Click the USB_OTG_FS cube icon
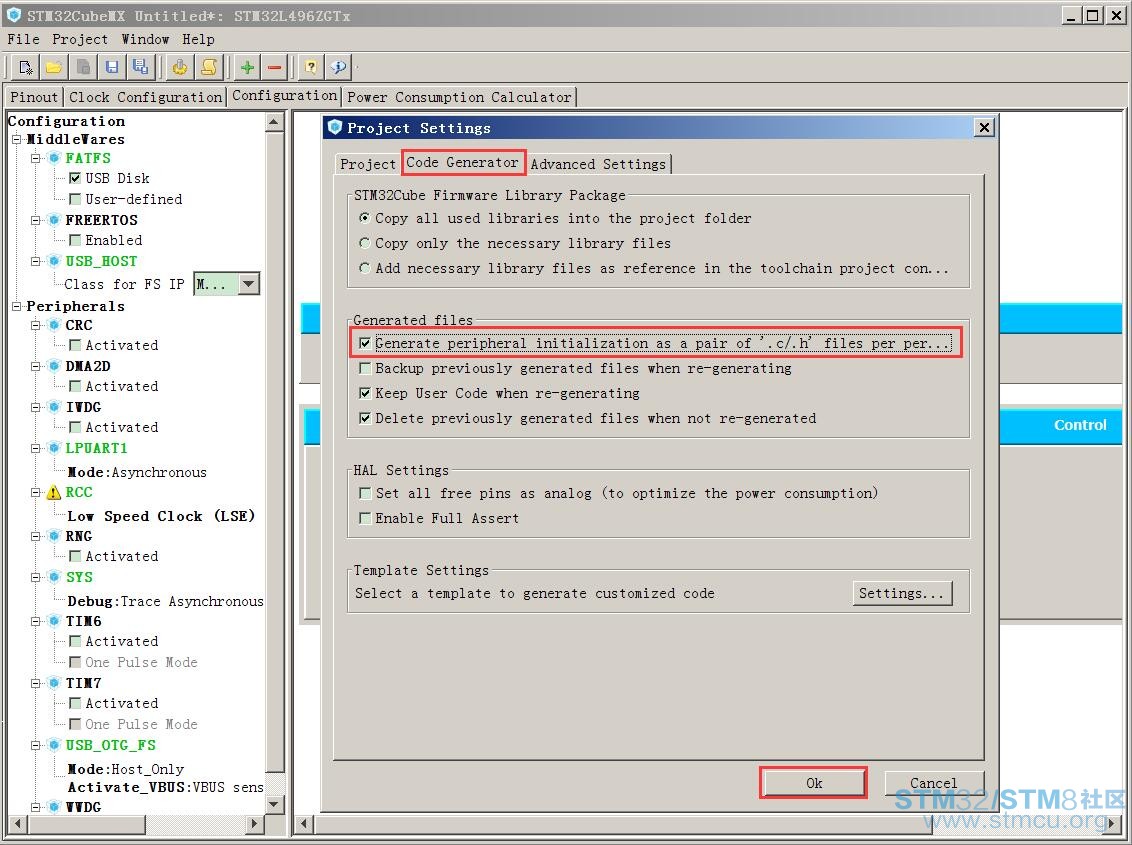1132x845 pixels. (x=54, y=745)
